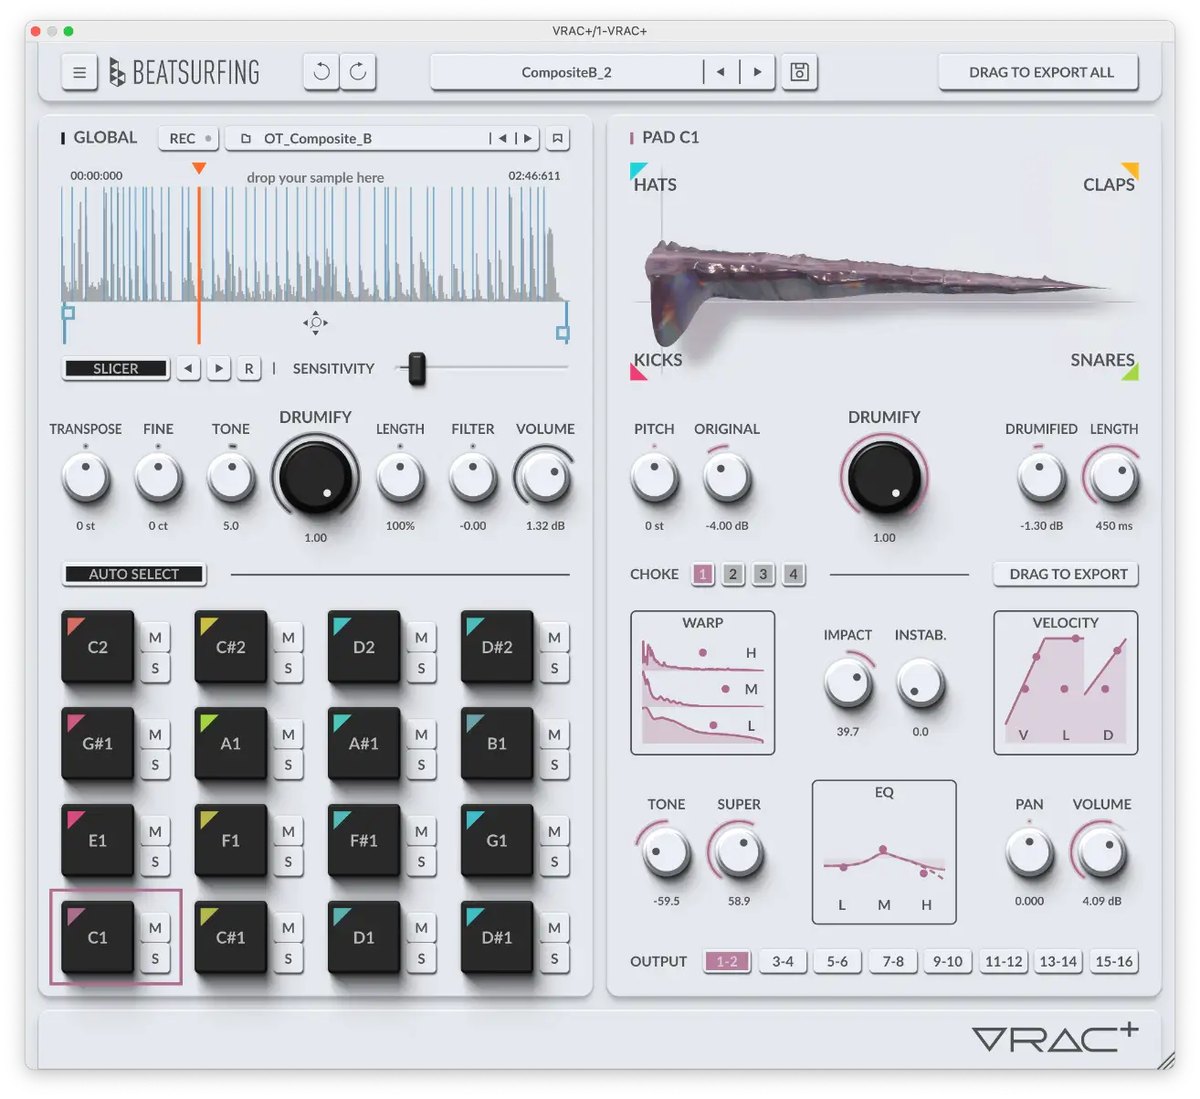Click the pad DRAG TO EXPORT button
Viewport: 1200px width, 1099px height.
click(x=1067, y=574)
